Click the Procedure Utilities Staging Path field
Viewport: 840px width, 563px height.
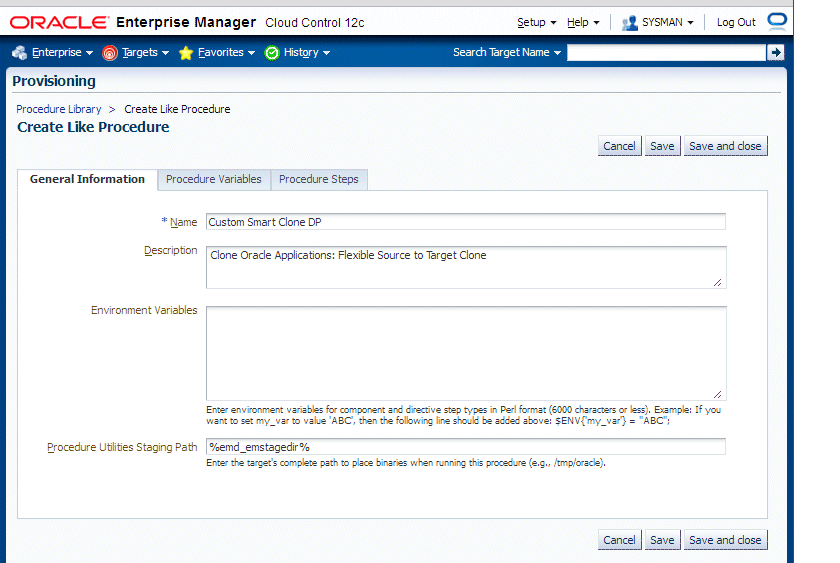click(x=466, y=447)
